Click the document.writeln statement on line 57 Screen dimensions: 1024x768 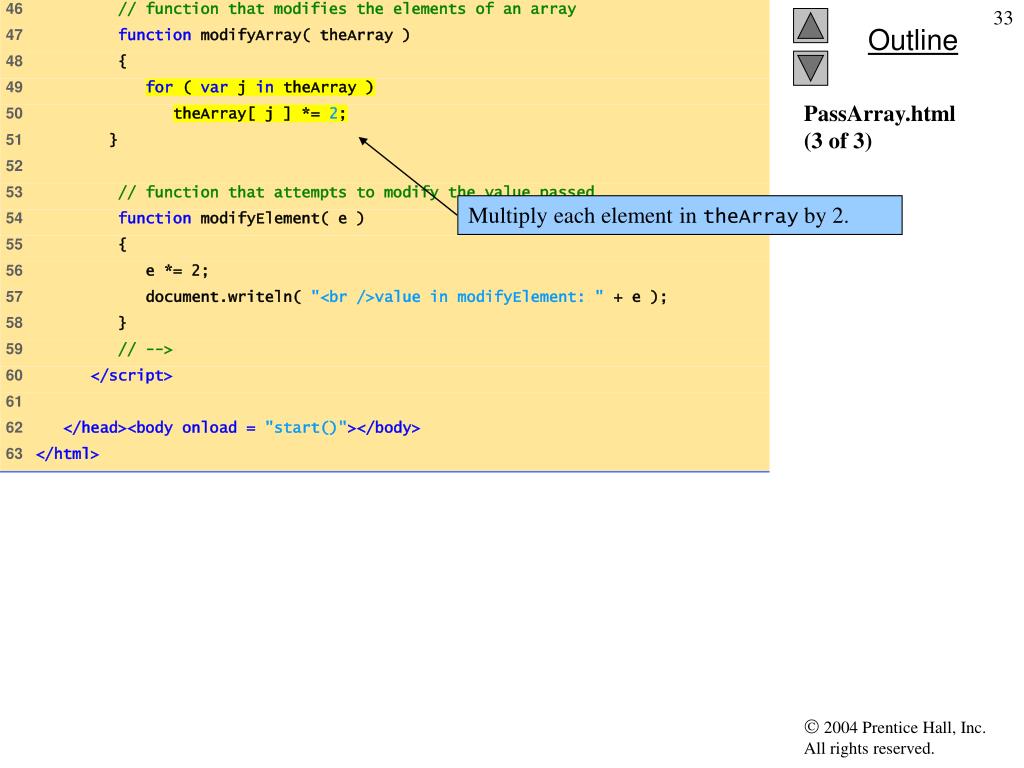pos(406,296)
